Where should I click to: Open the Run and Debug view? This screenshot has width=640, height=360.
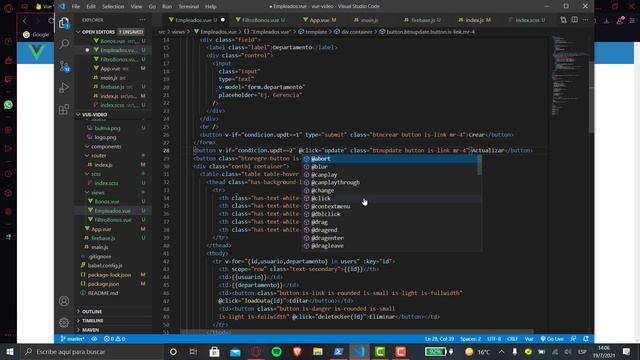pyautogui.click(x=64, y=87)
